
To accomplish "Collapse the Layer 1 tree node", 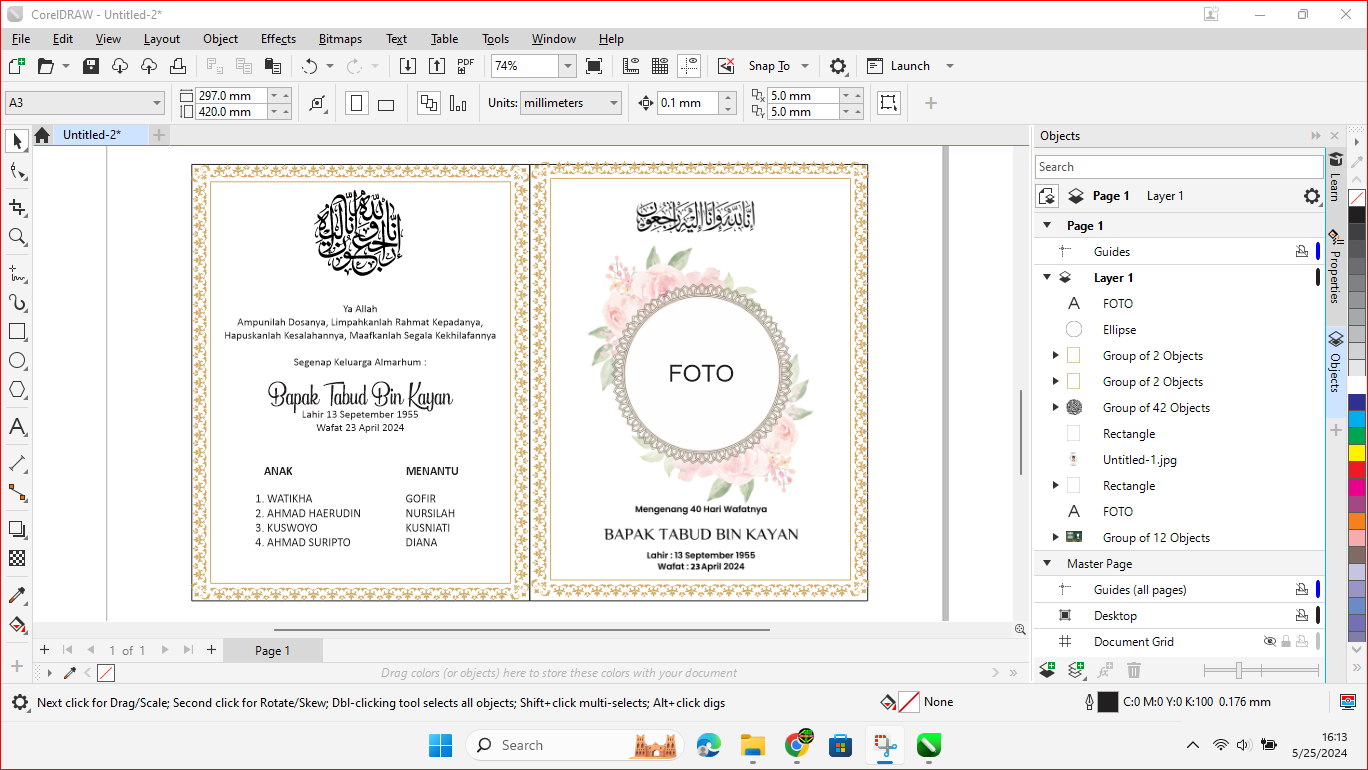I will 1047,278.
